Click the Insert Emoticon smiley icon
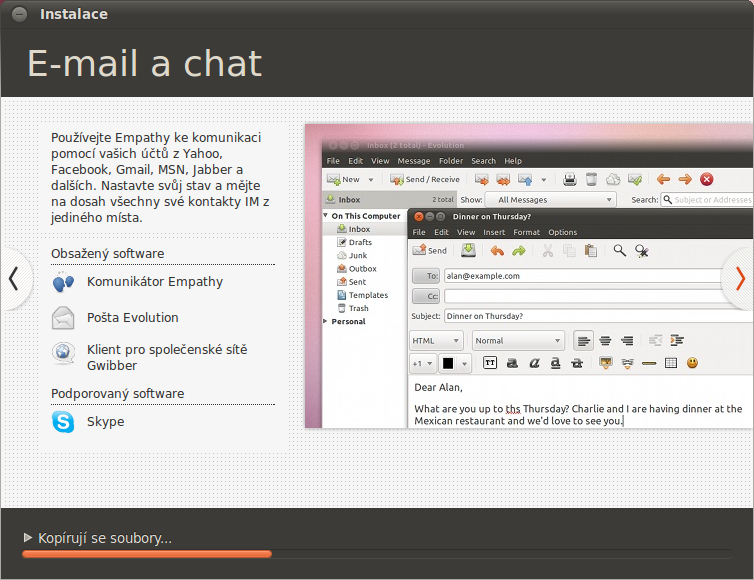Screen dimensions: 754x580 coord(692,363)
